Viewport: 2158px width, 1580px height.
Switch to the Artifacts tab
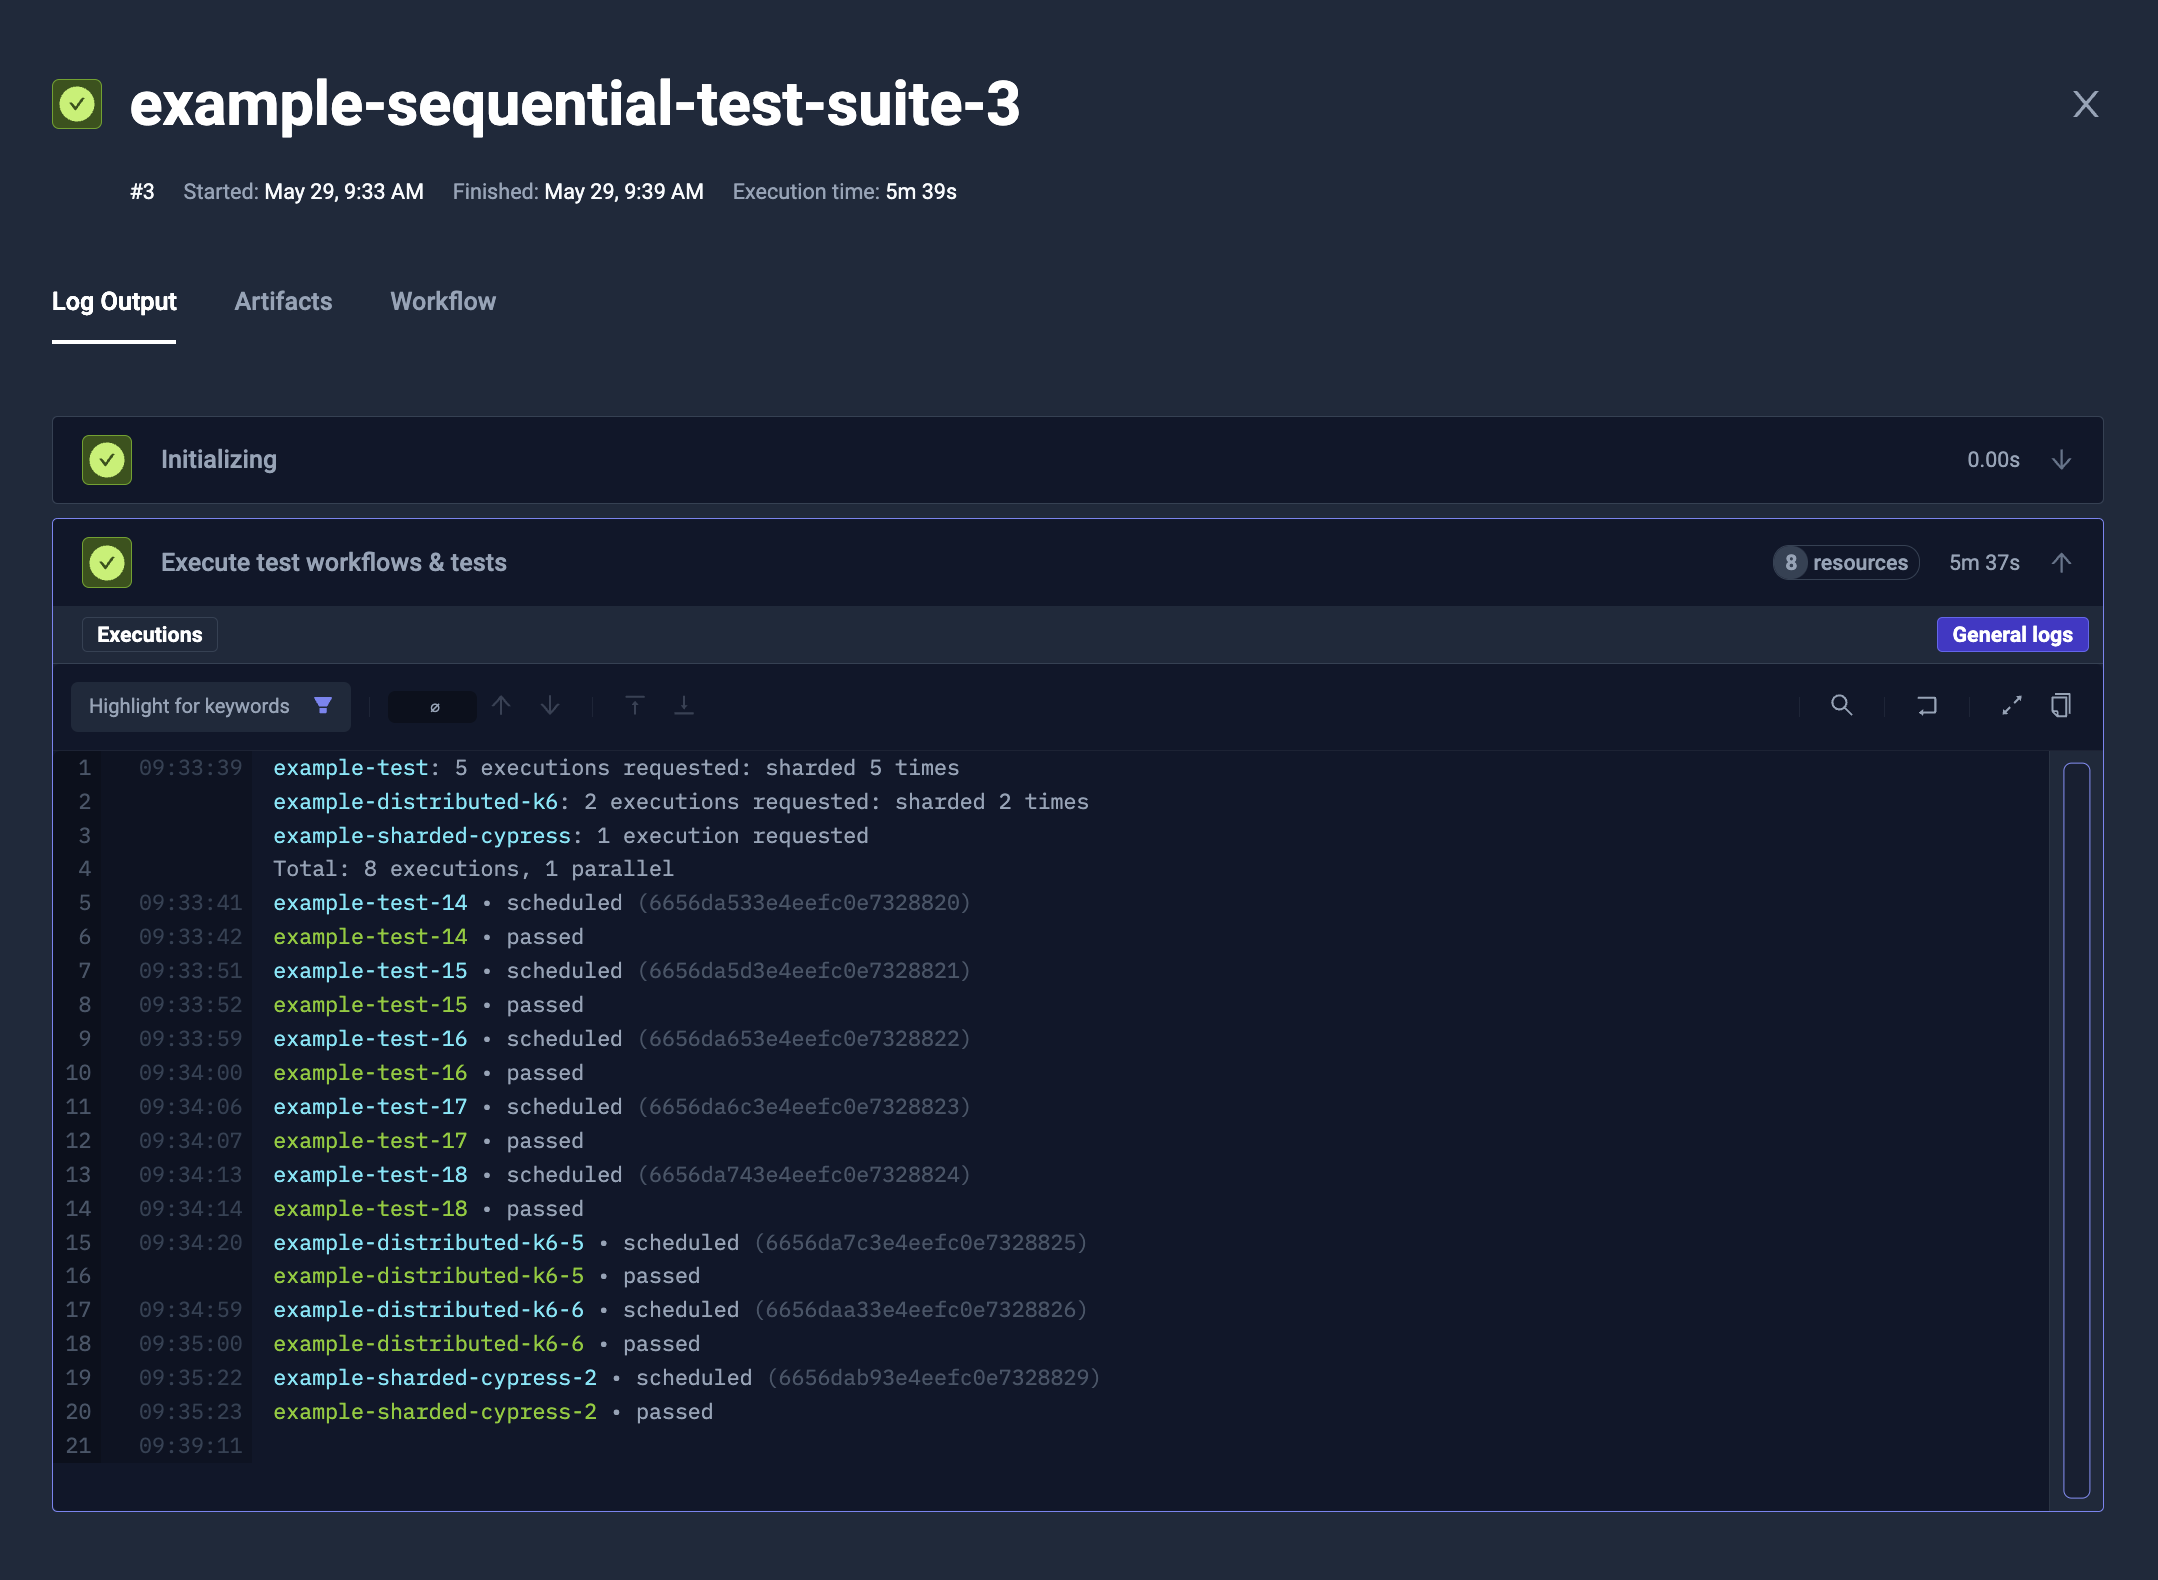tap(283, 301)
